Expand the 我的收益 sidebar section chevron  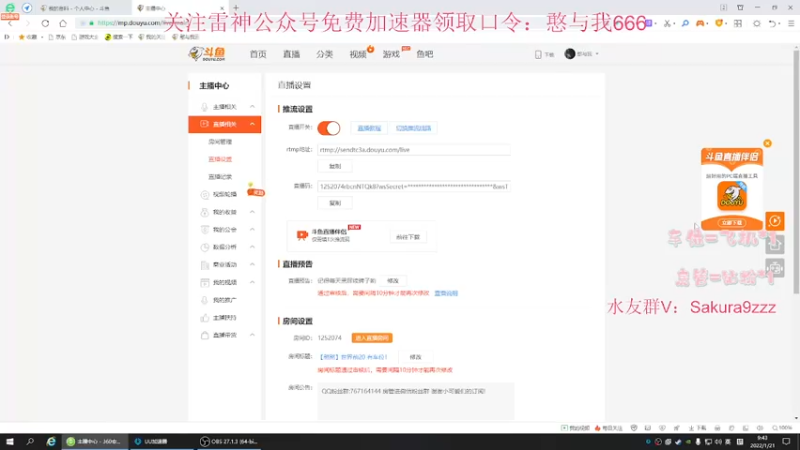[x=252, y=212]
